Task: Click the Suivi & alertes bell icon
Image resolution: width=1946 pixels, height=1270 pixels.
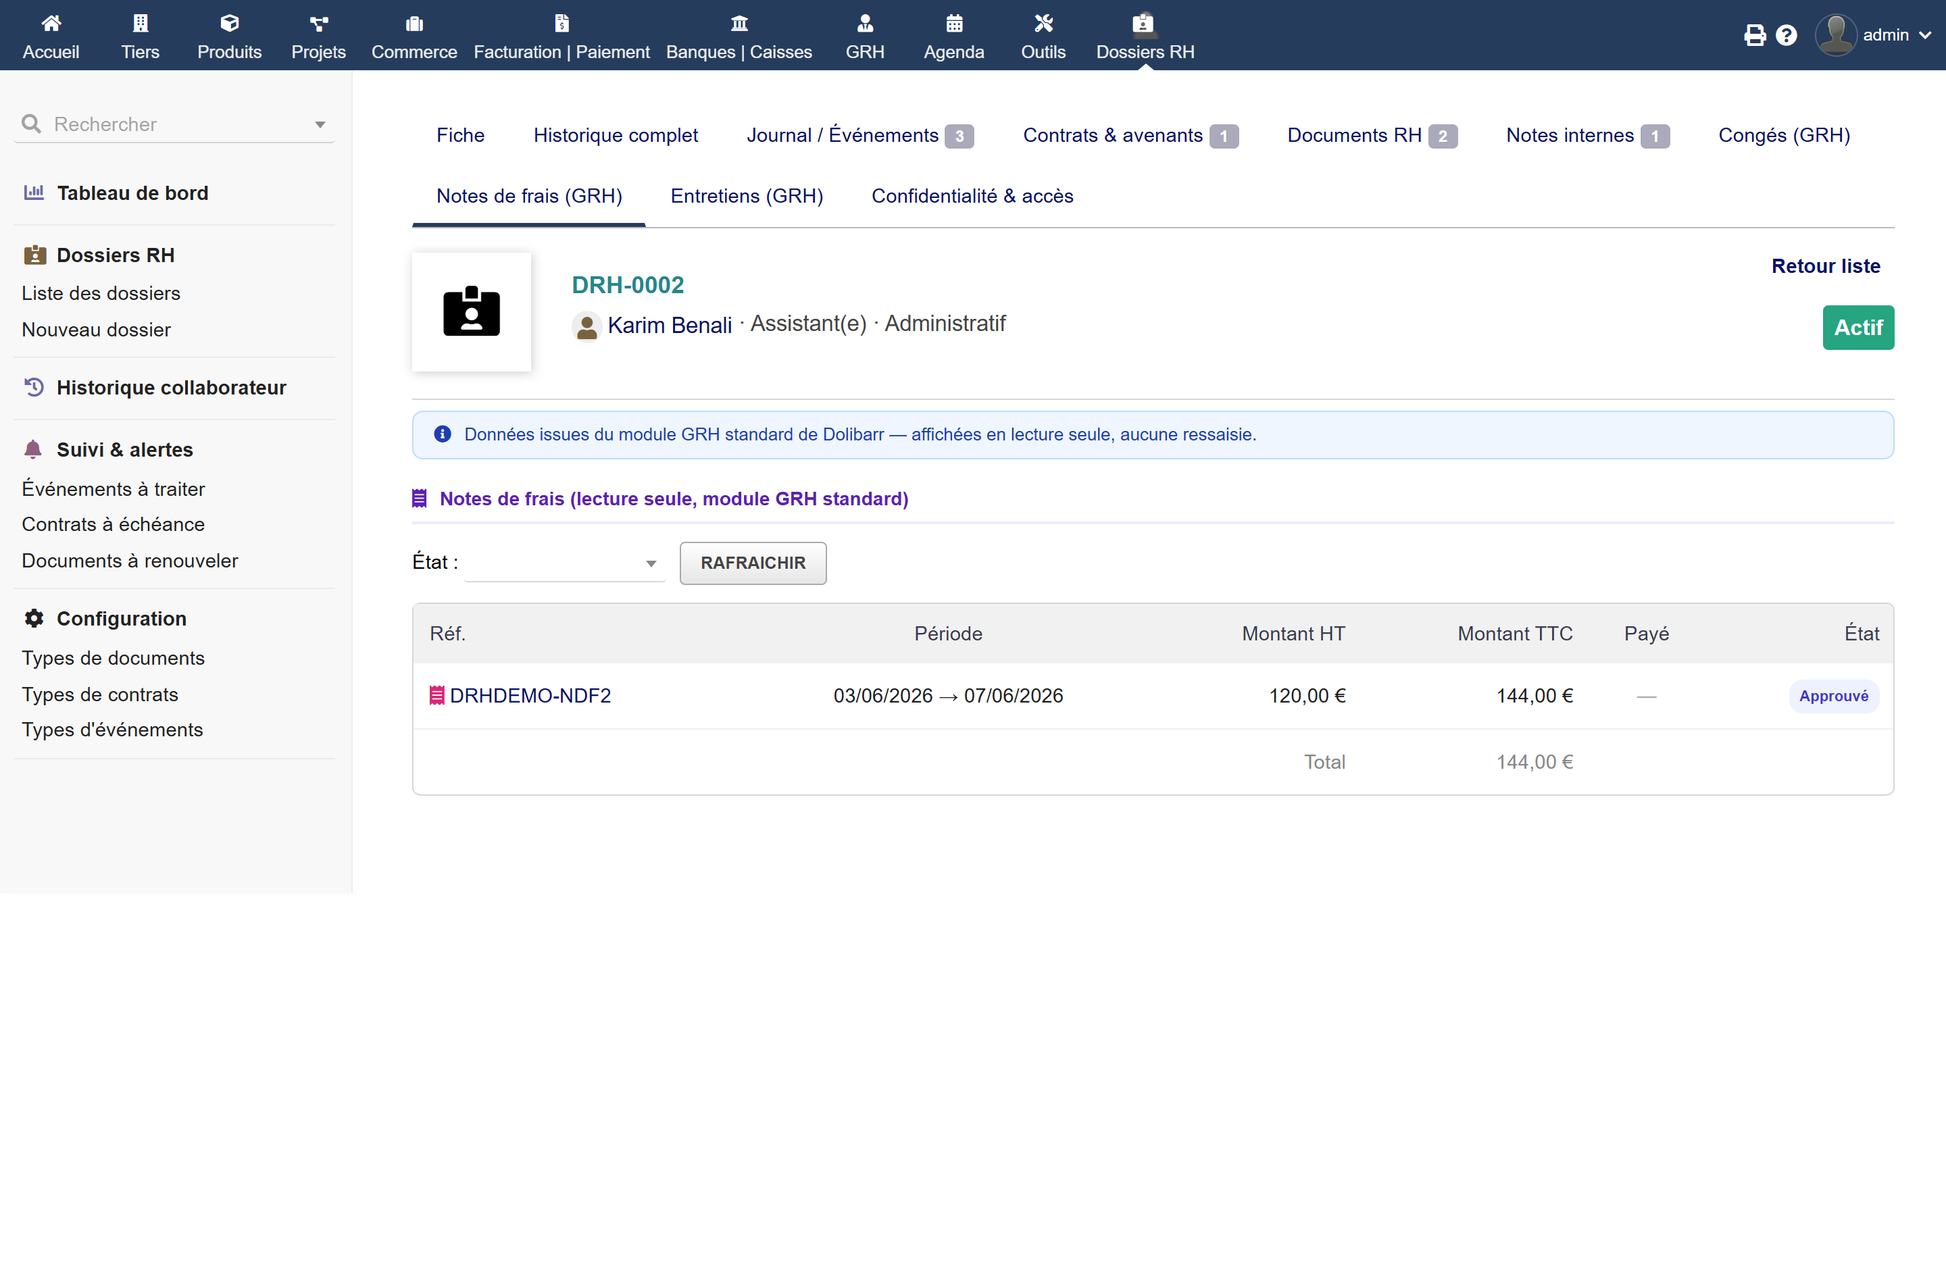Action: point(33,449)
